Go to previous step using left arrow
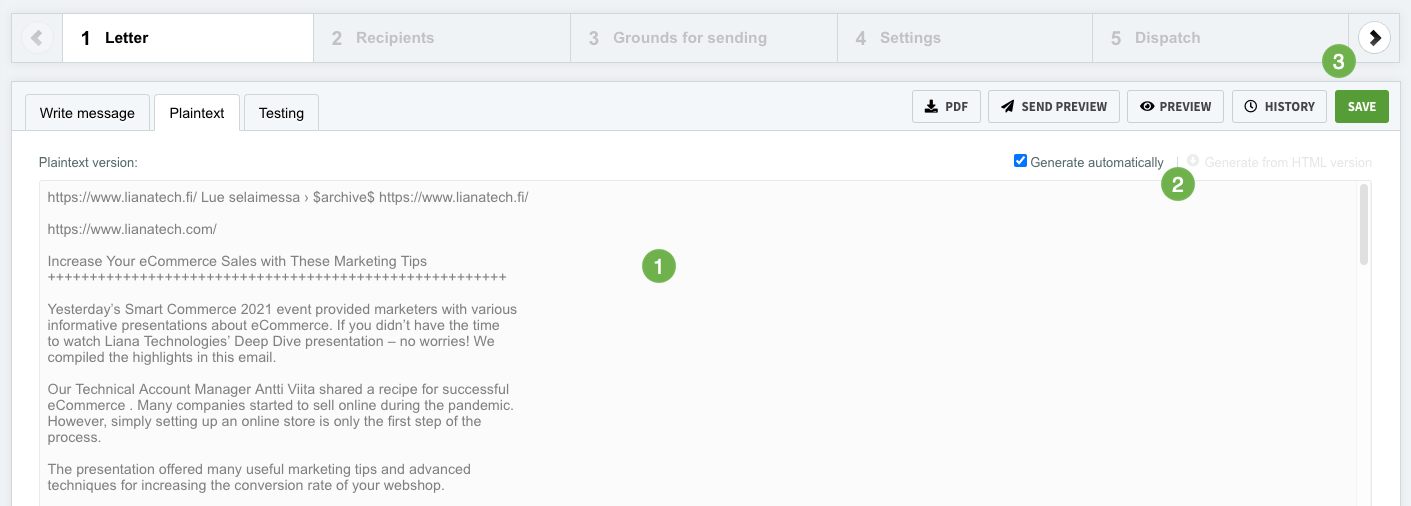The width and height of the screenshot is (1411, 506). [37, 38]
